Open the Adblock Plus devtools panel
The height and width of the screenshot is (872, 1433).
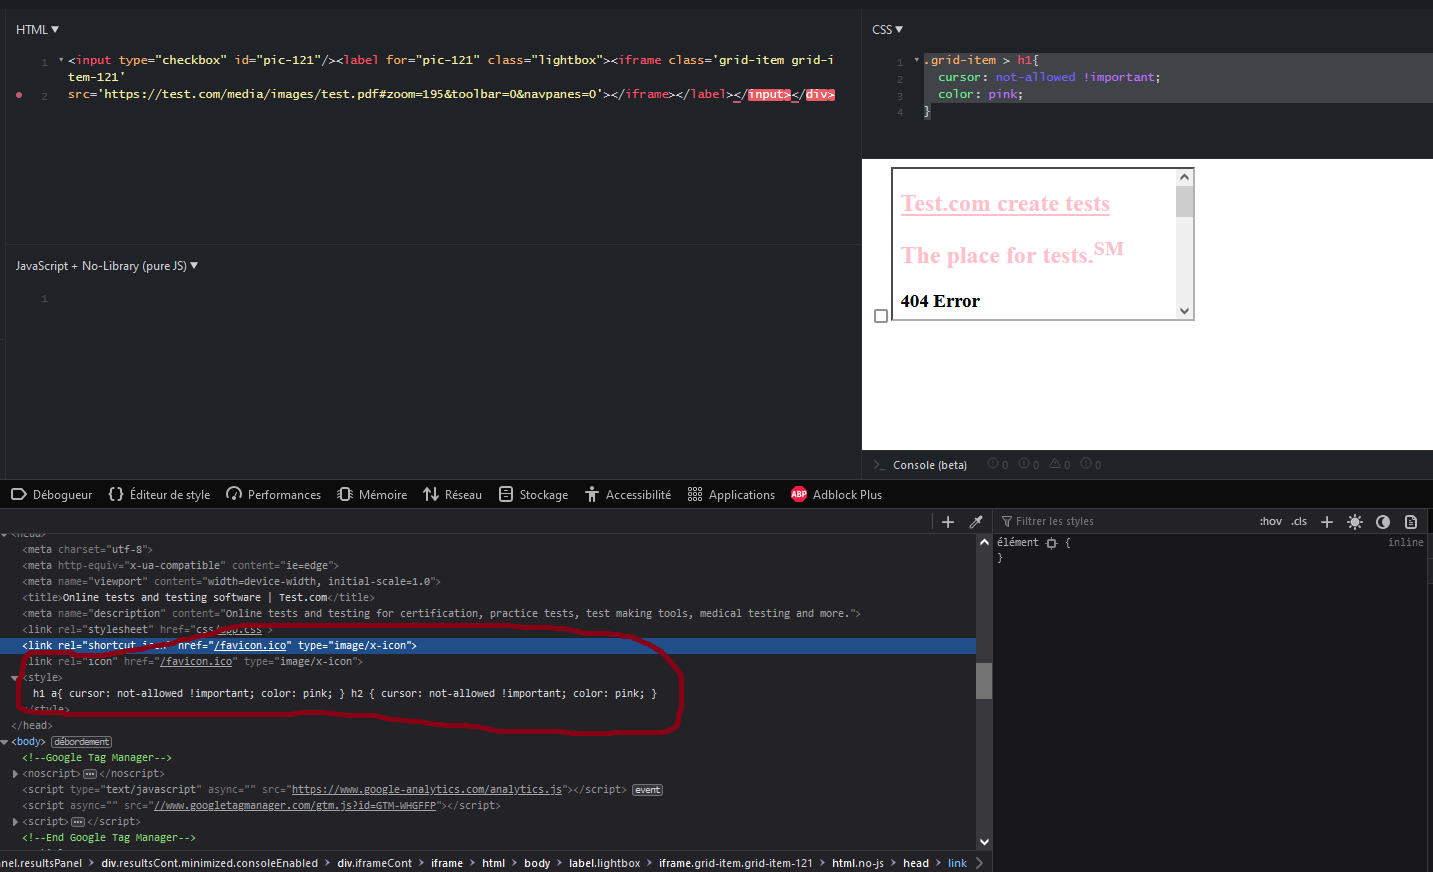click(x=836, y=494)
